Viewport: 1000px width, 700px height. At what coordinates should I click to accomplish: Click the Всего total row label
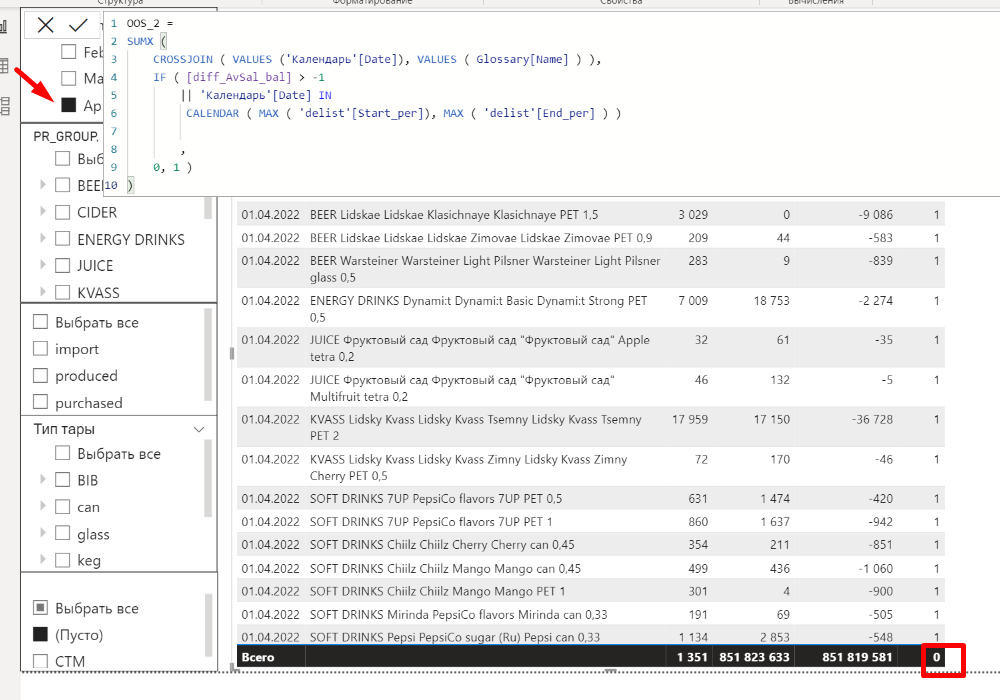pos(258,657)
